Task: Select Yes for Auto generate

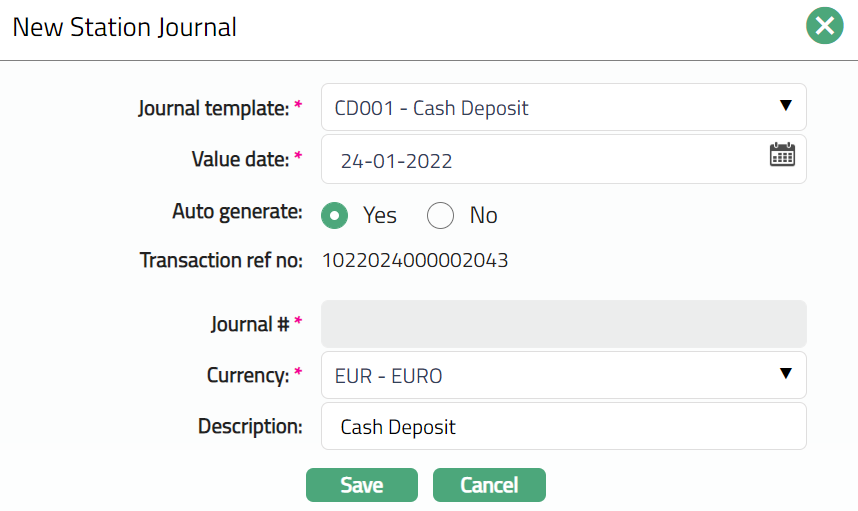Action: pyautogui.click(x=336, y=215)
